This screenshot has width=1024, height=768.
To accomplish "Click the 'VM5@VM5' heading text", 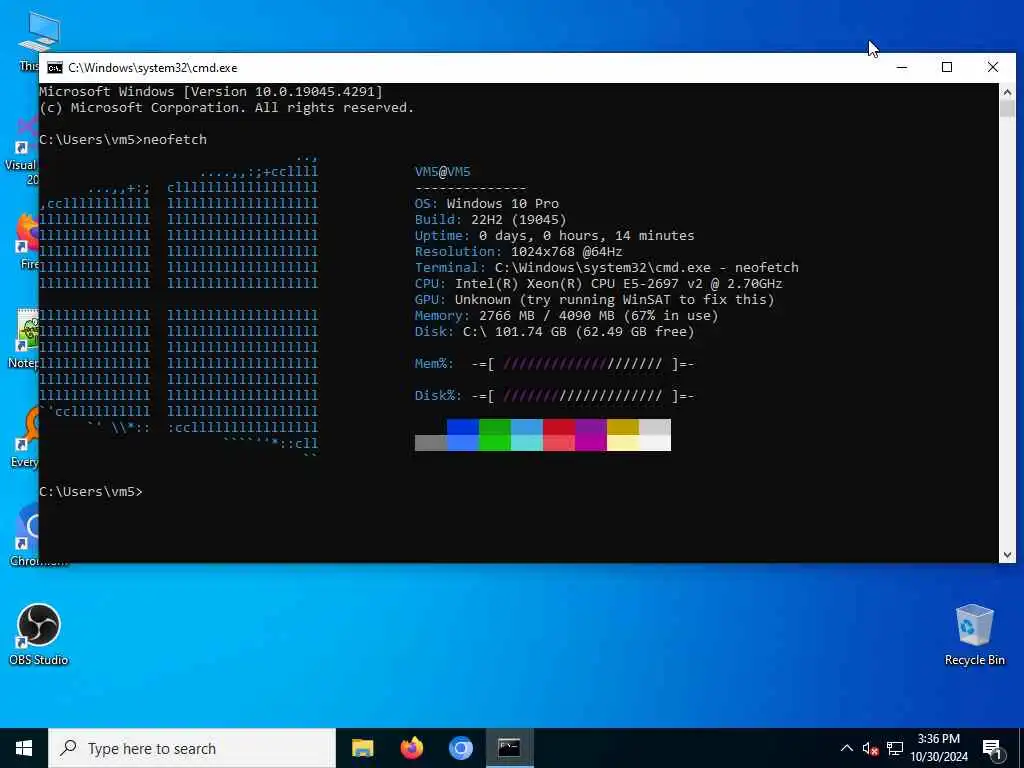I will [x=443, y=172].
